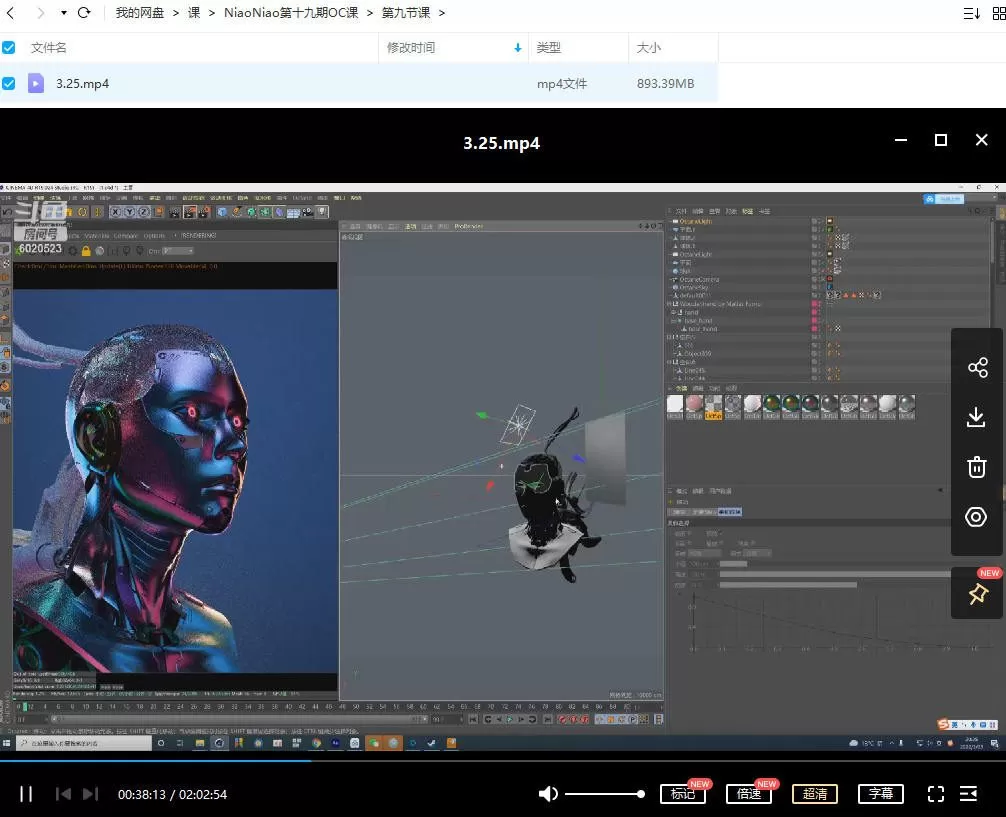This screenshot has width=1006, height=817.
Task: Open the video playlist panel
Action: point(968,794)
